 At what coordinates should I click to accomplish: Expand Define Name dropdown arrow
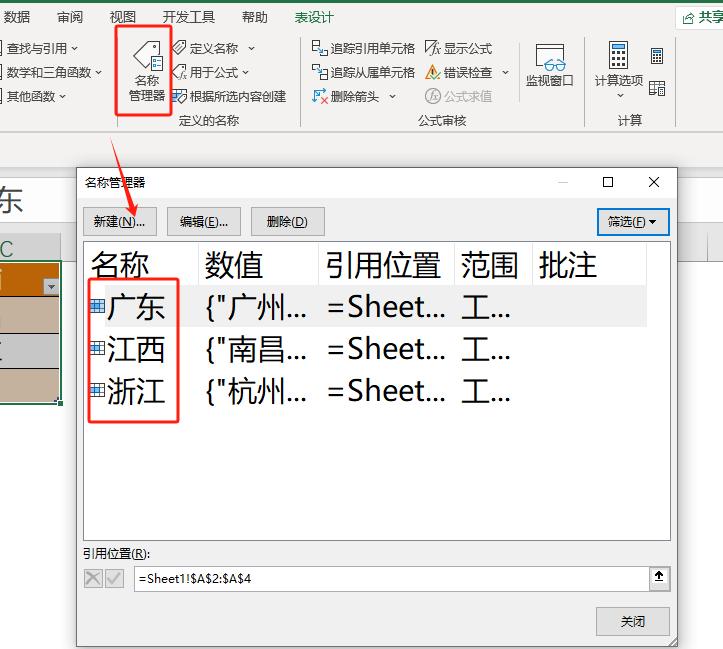pyautogui.click(x=251, y=48)
